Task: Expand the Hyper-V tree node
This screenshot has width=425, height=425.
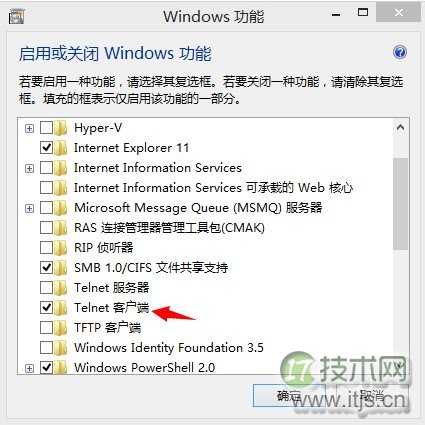Action: [x=29, y=128]
